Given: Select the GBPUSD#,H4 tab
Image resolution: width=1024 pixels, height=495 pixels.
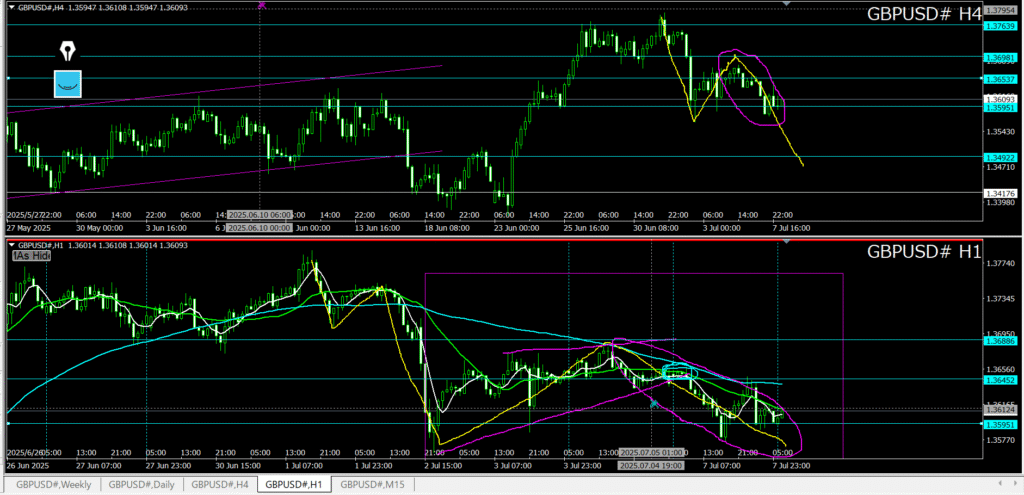Looking at the screenshot, I should pos(217,484).
